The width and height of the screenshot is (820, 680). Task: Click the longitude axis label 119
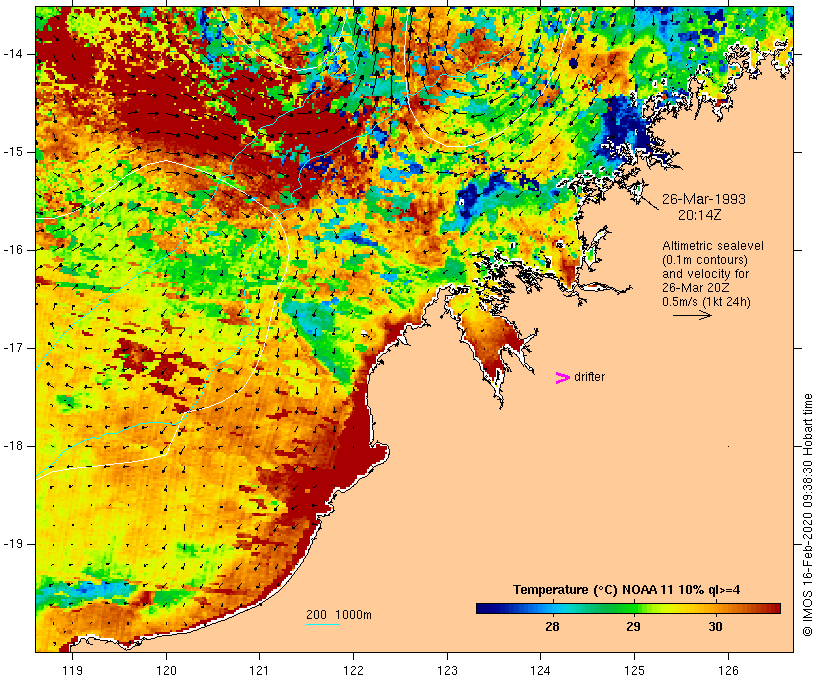click(72, 671)
